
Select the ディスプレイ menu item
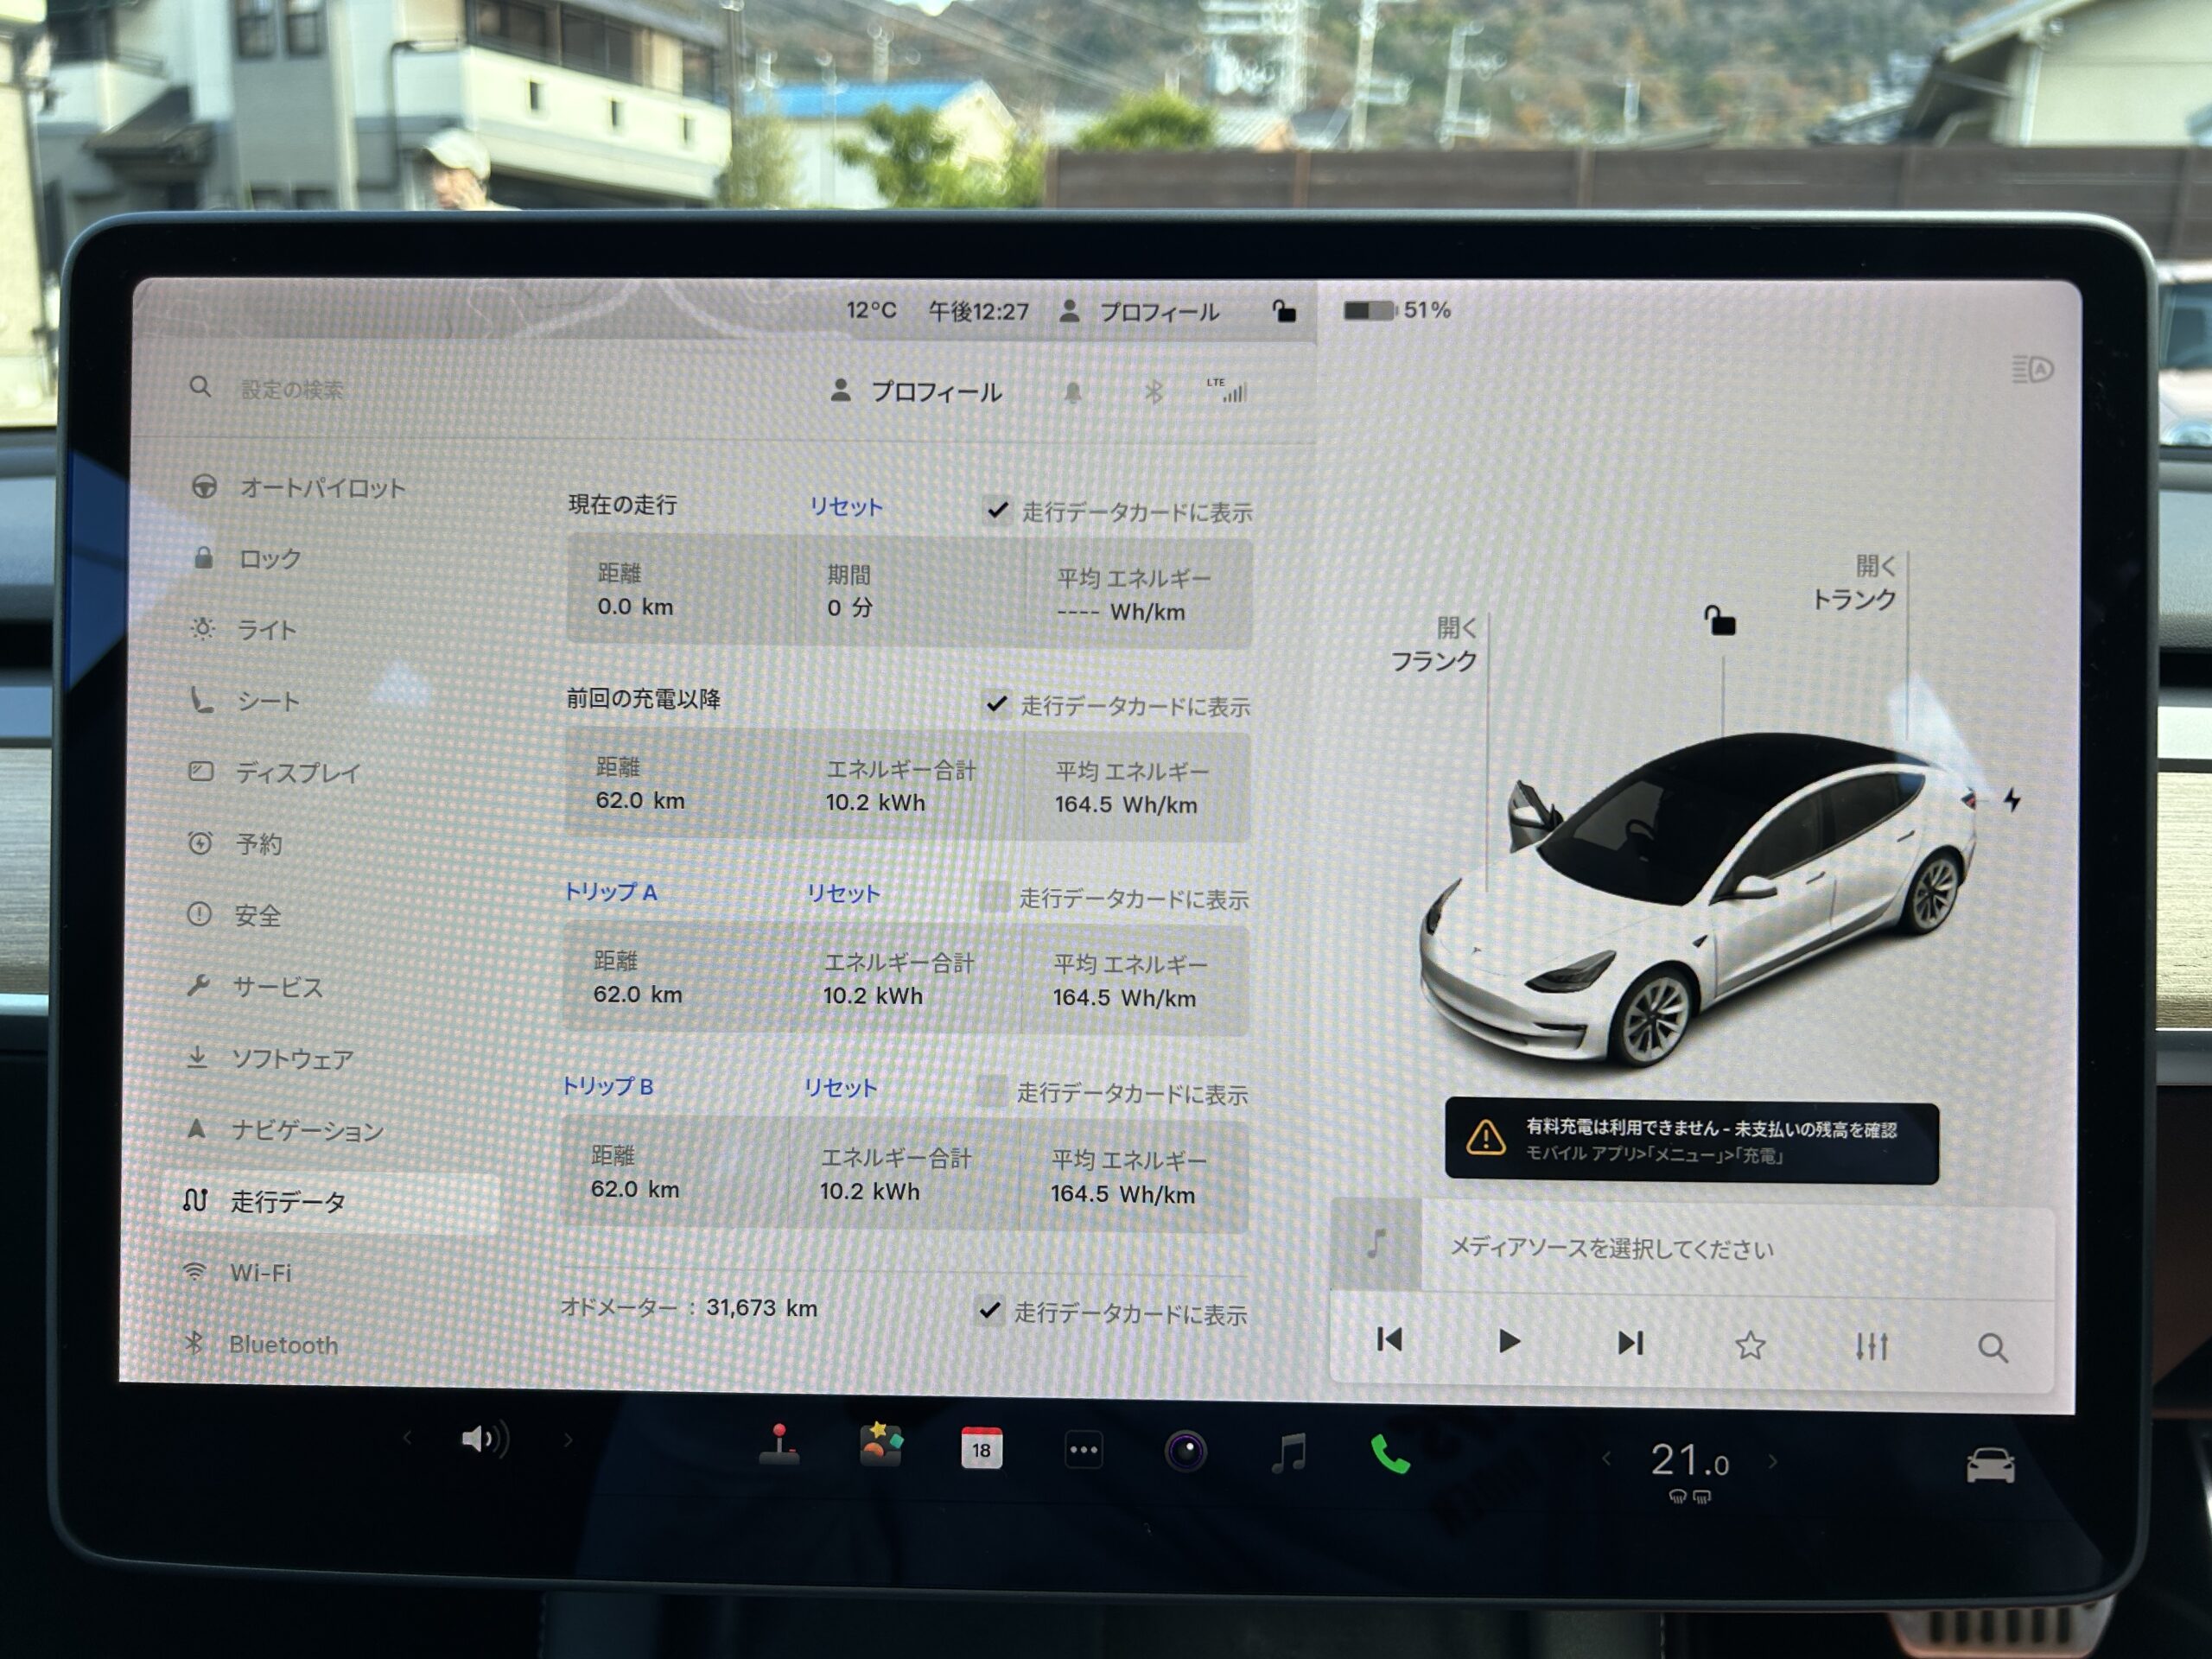[297, 772]
